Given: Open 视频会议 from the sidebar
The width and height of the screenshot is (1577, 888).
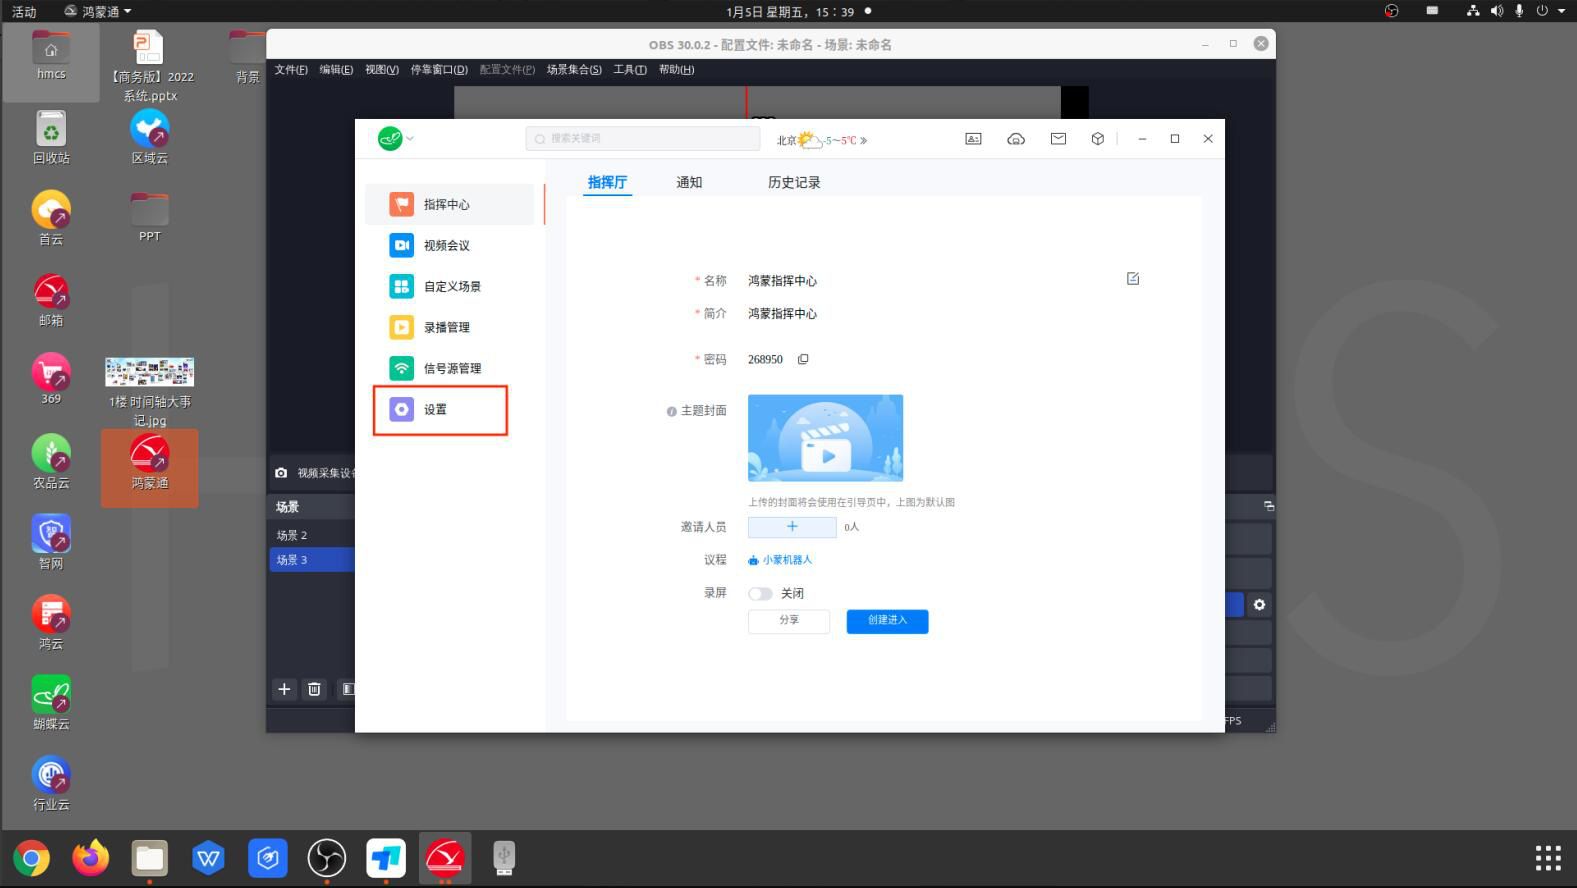Looking at the screenshot, I should pyautogui.click(x=445, y=245).
